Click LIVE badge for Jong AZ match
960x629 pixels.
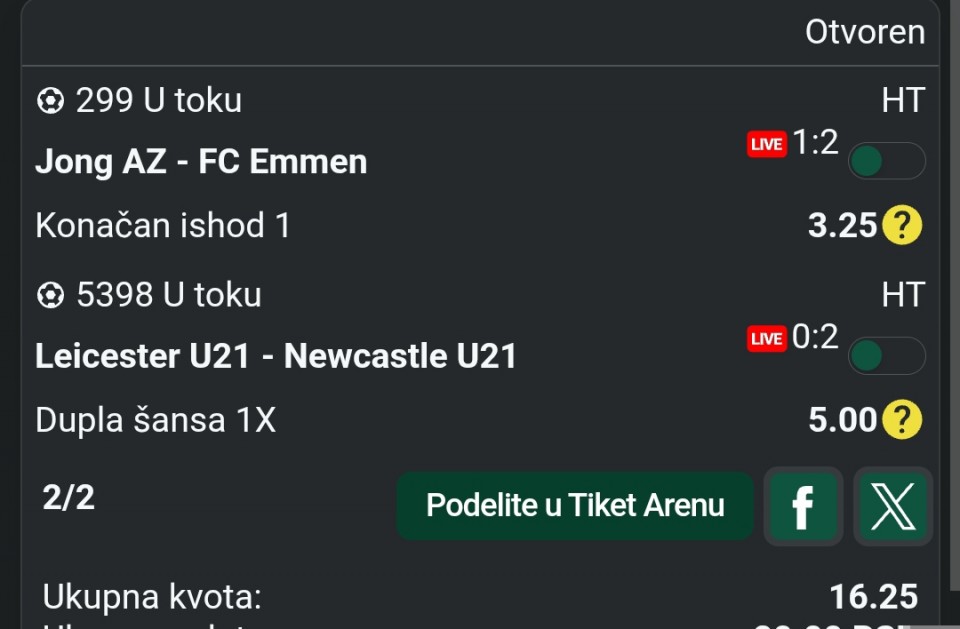point(767,145)
